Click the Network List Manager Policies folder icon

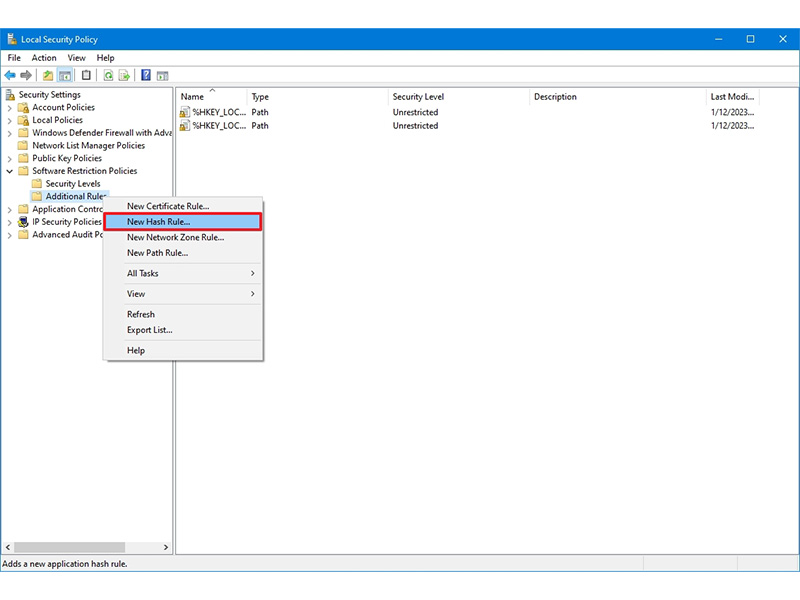pos(23,145)
